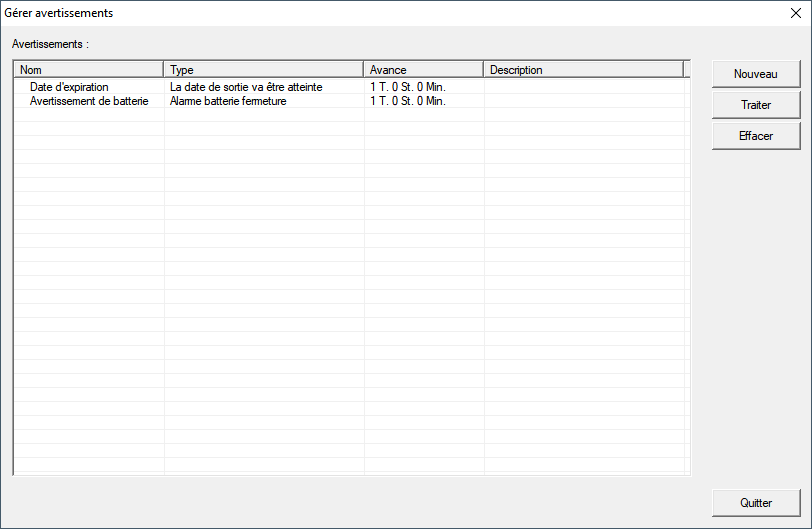Click the Type column header

(263, 70)
